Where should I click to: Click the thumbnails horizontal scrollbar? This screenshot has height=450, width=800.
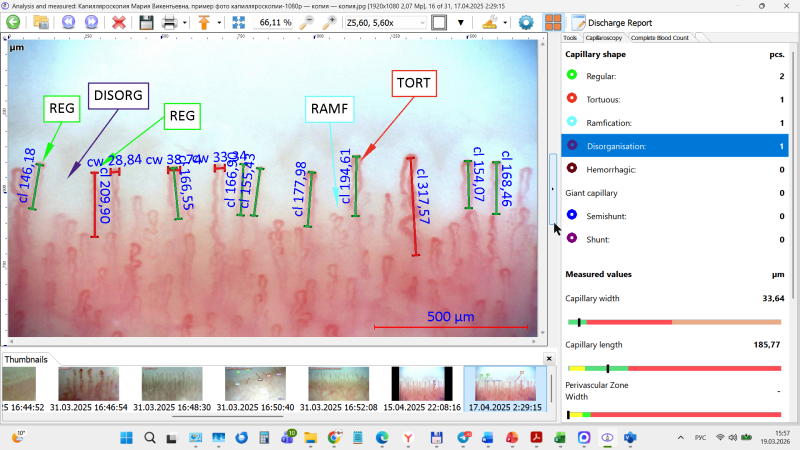(x=228, y=416)
